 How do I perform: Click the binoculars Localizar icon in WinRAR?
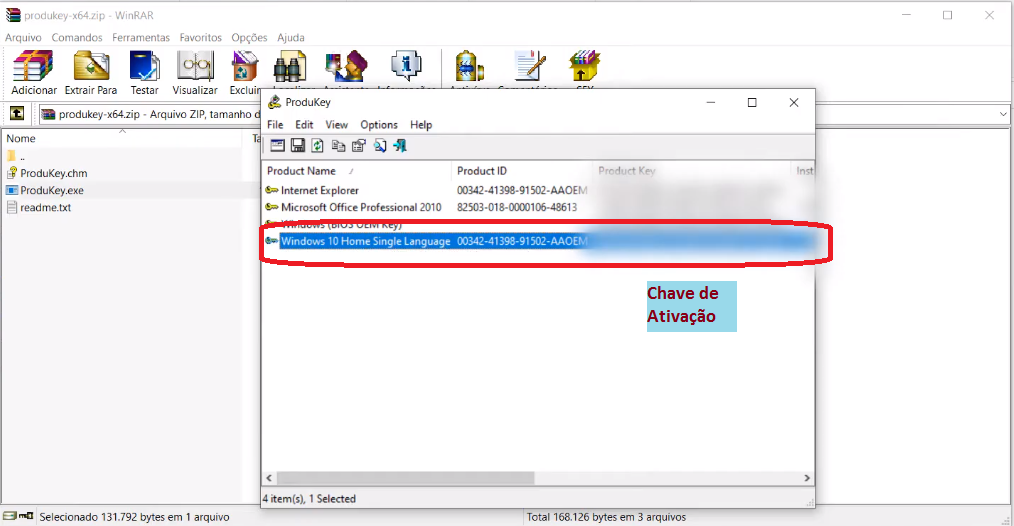[290, 68]
